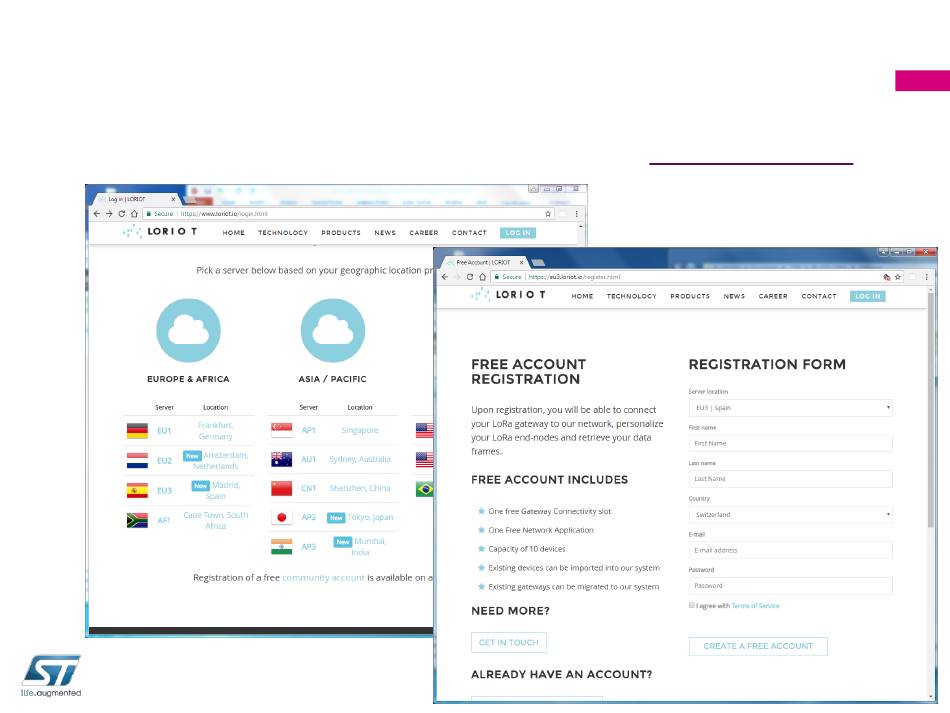Viewport: 950px width, 713px height.
Task: Open HOME in the login page menu
Action: (233, 233)
